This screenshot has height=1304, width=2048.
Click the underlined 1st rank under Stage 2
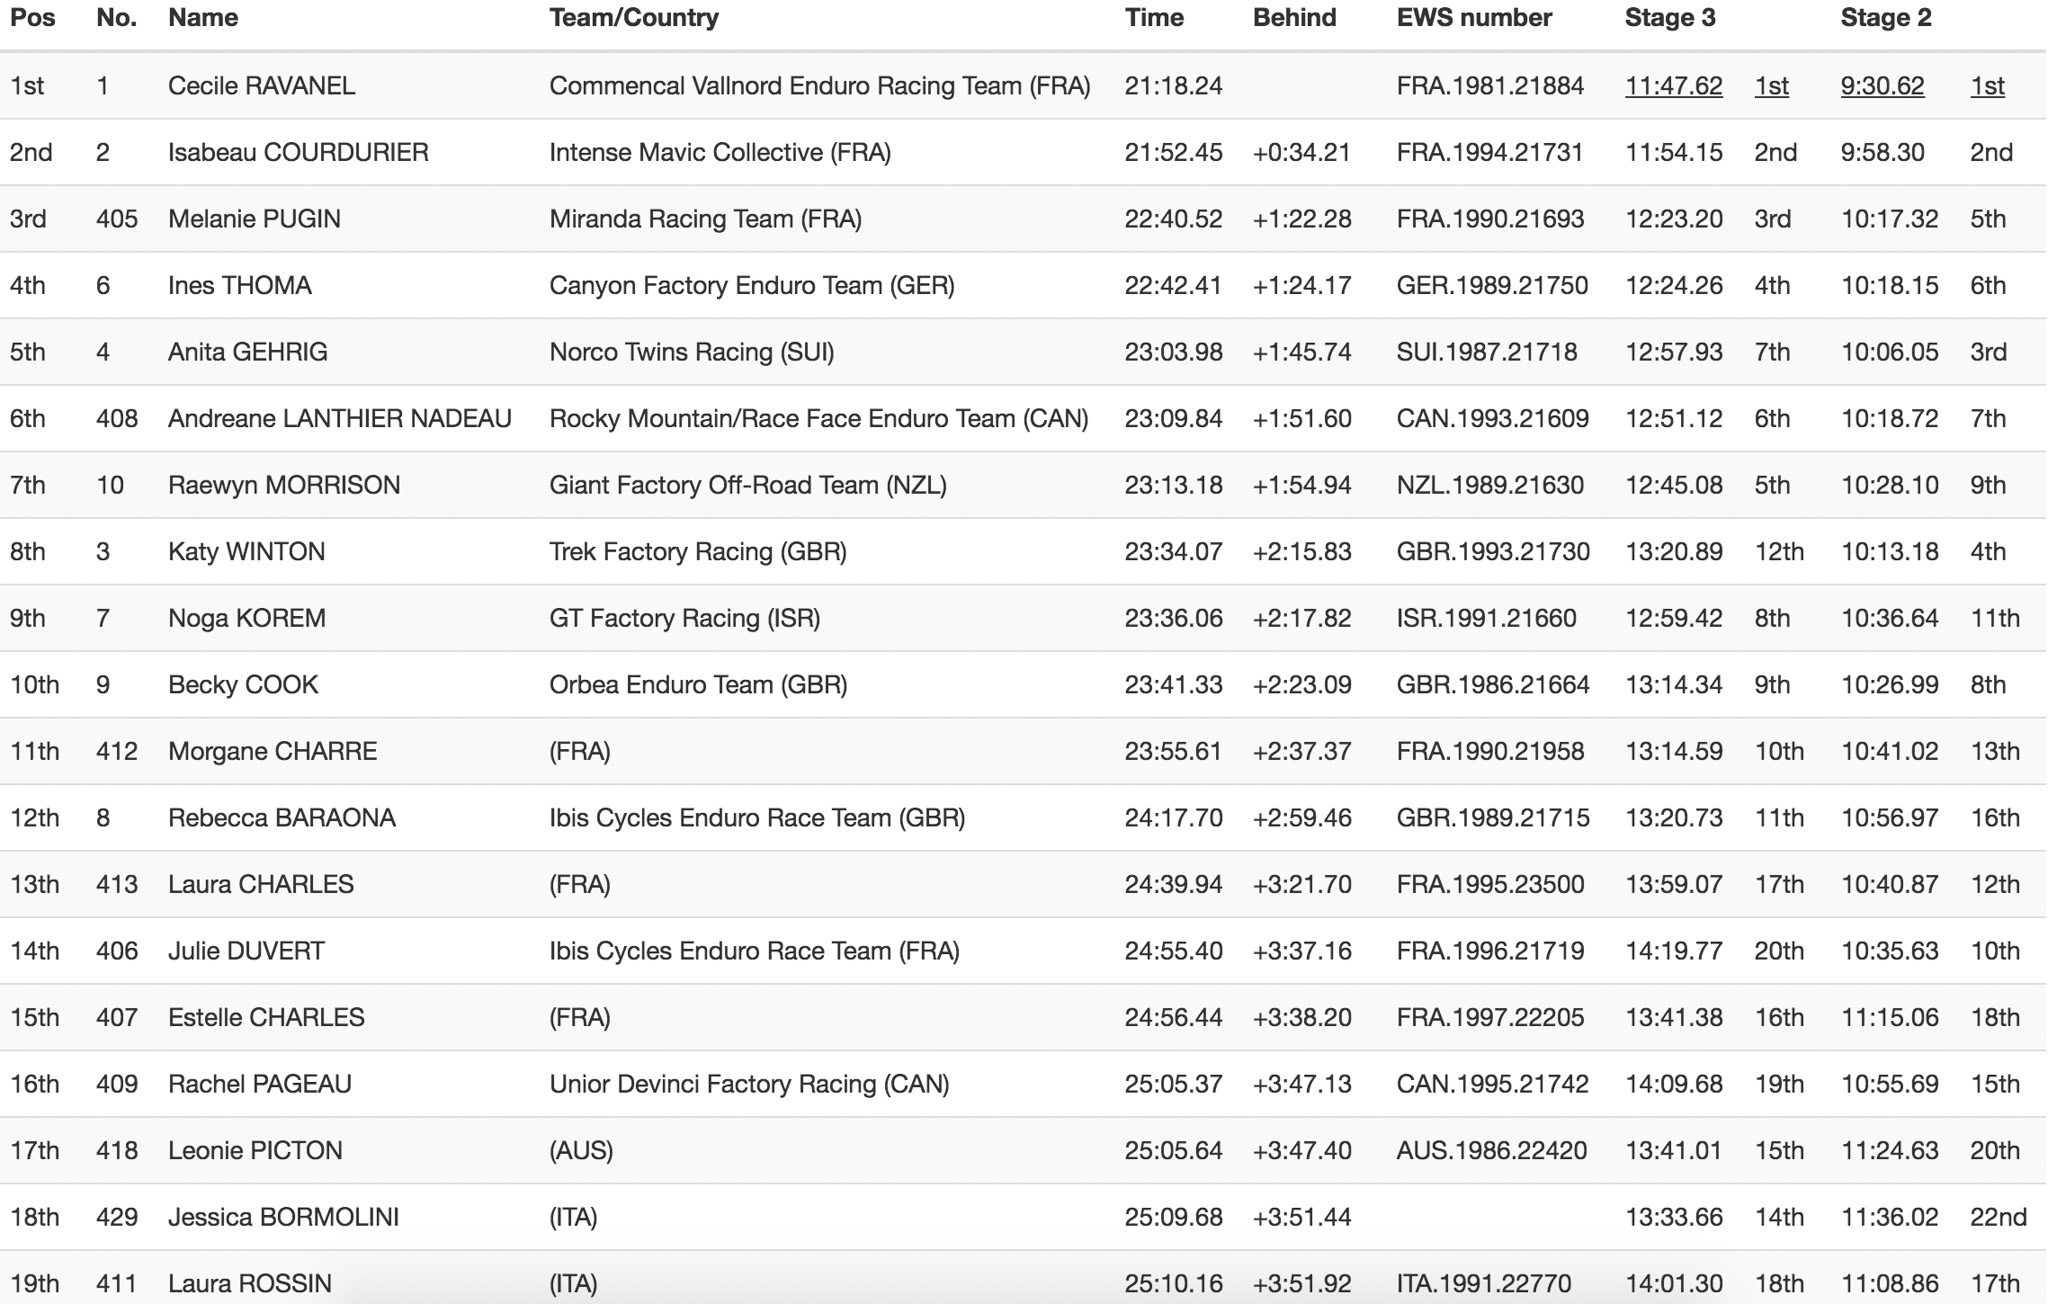(1987, 86)
